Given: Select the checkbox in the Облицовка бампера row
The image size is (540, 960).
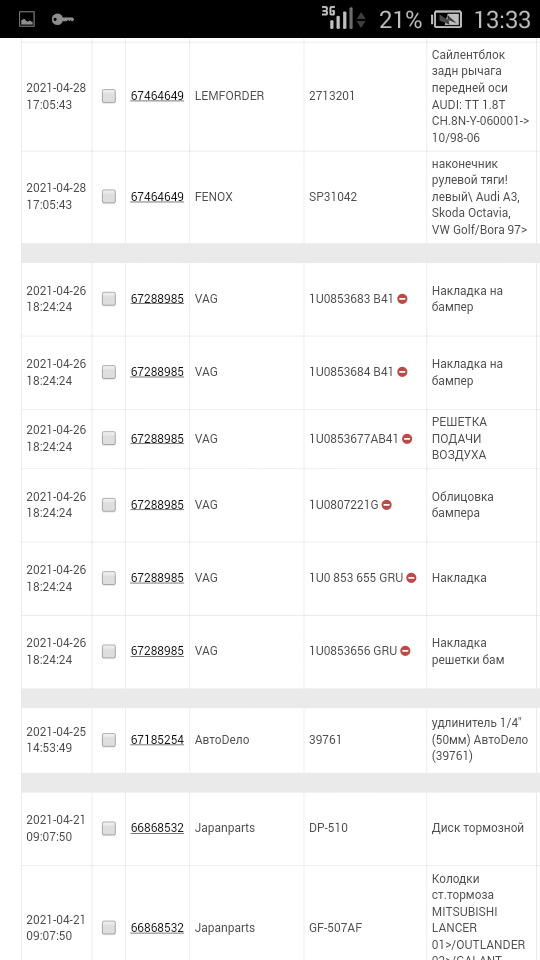Looking at the screenshot, I should (x=109, y=505).
